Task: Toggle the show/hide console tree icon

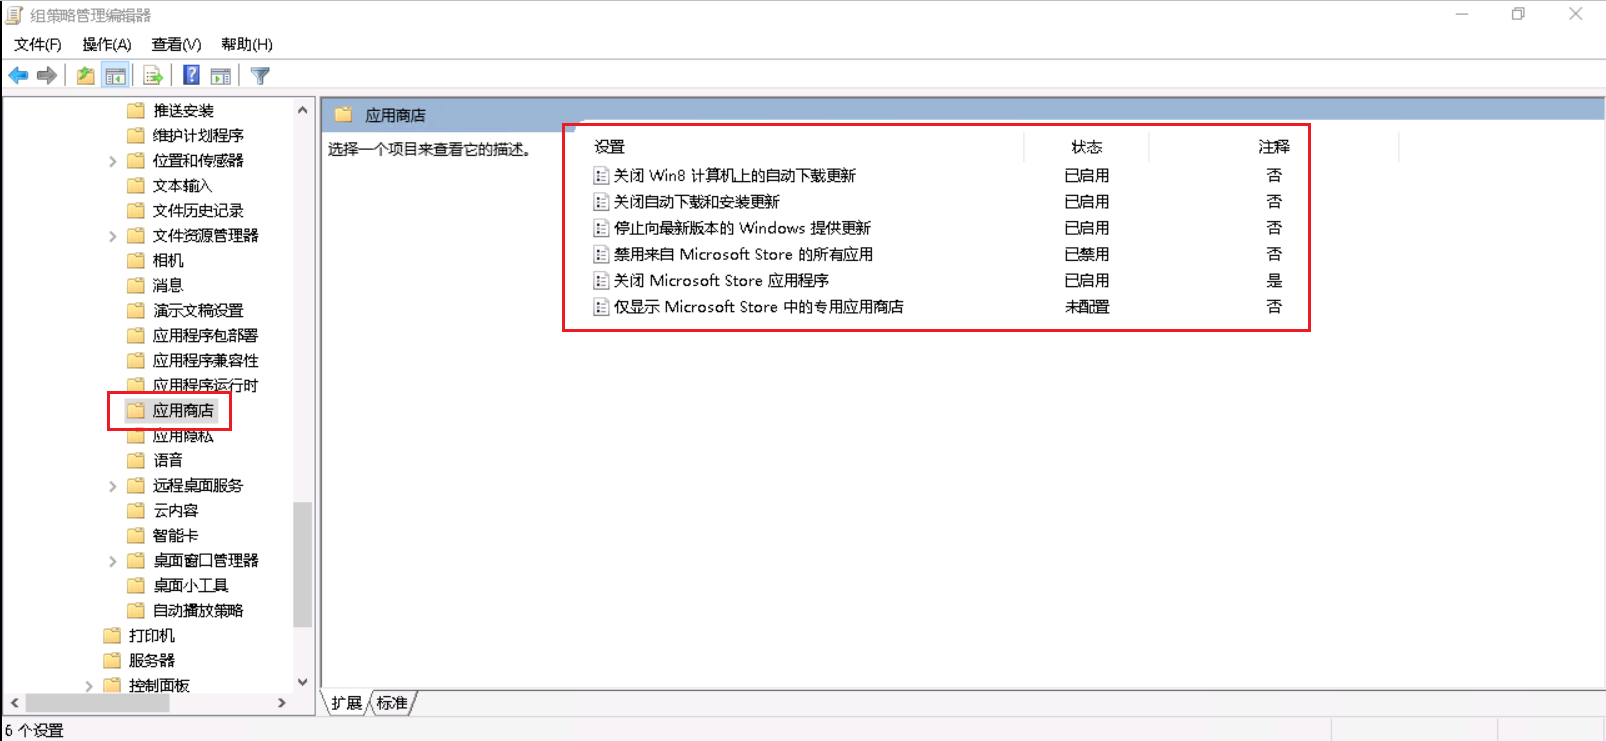Action: 116,75
